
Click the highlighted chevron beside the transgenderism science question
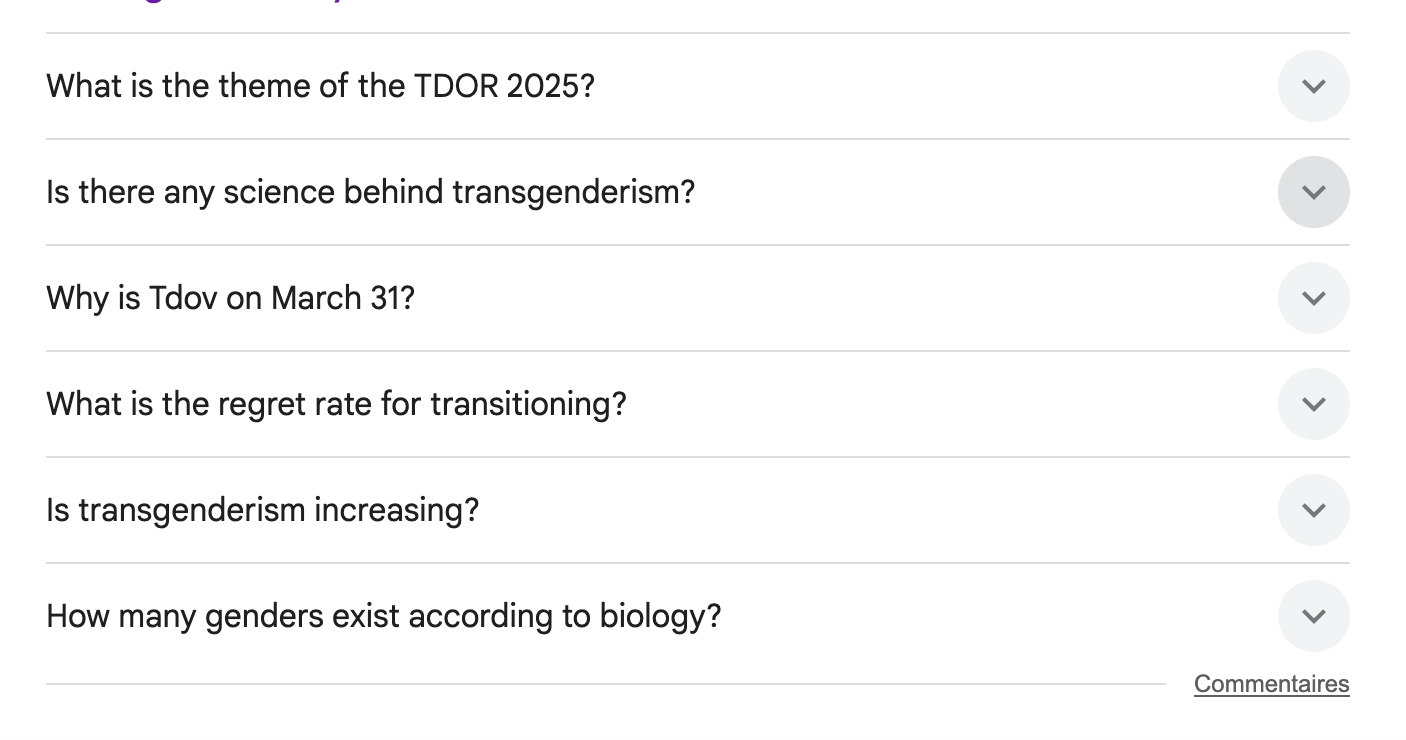(x=1313, y=192)
